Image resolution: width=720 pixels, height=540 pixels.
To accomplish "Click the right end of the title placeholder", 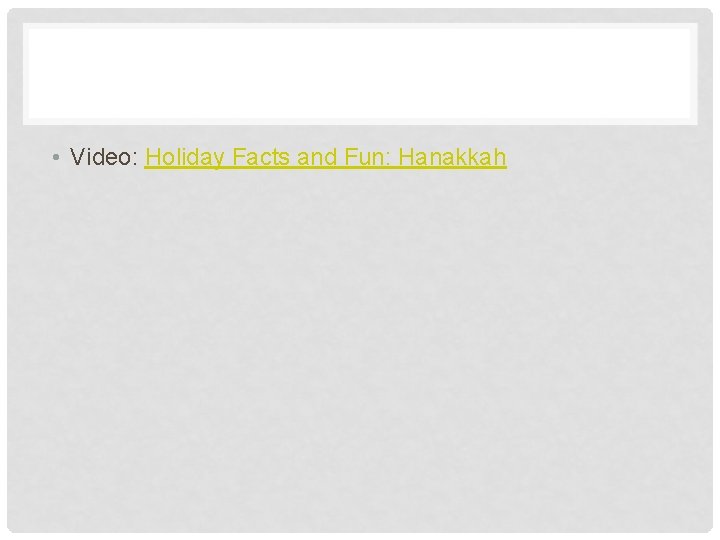I will click(687, 73).
